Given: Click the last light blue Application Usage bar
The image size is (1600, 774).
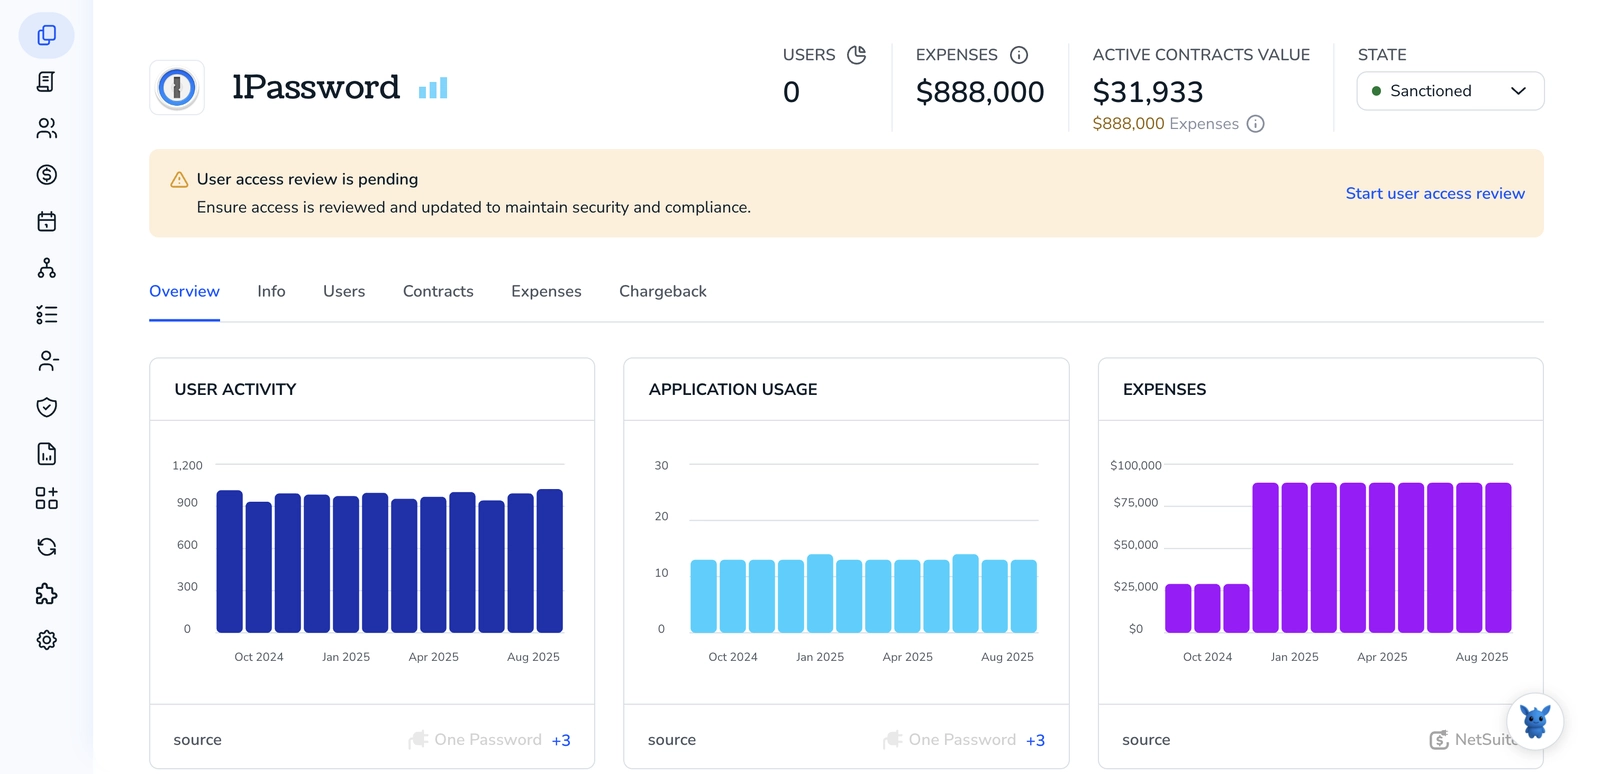Looking at the screenshot, I should (1024, 596).
